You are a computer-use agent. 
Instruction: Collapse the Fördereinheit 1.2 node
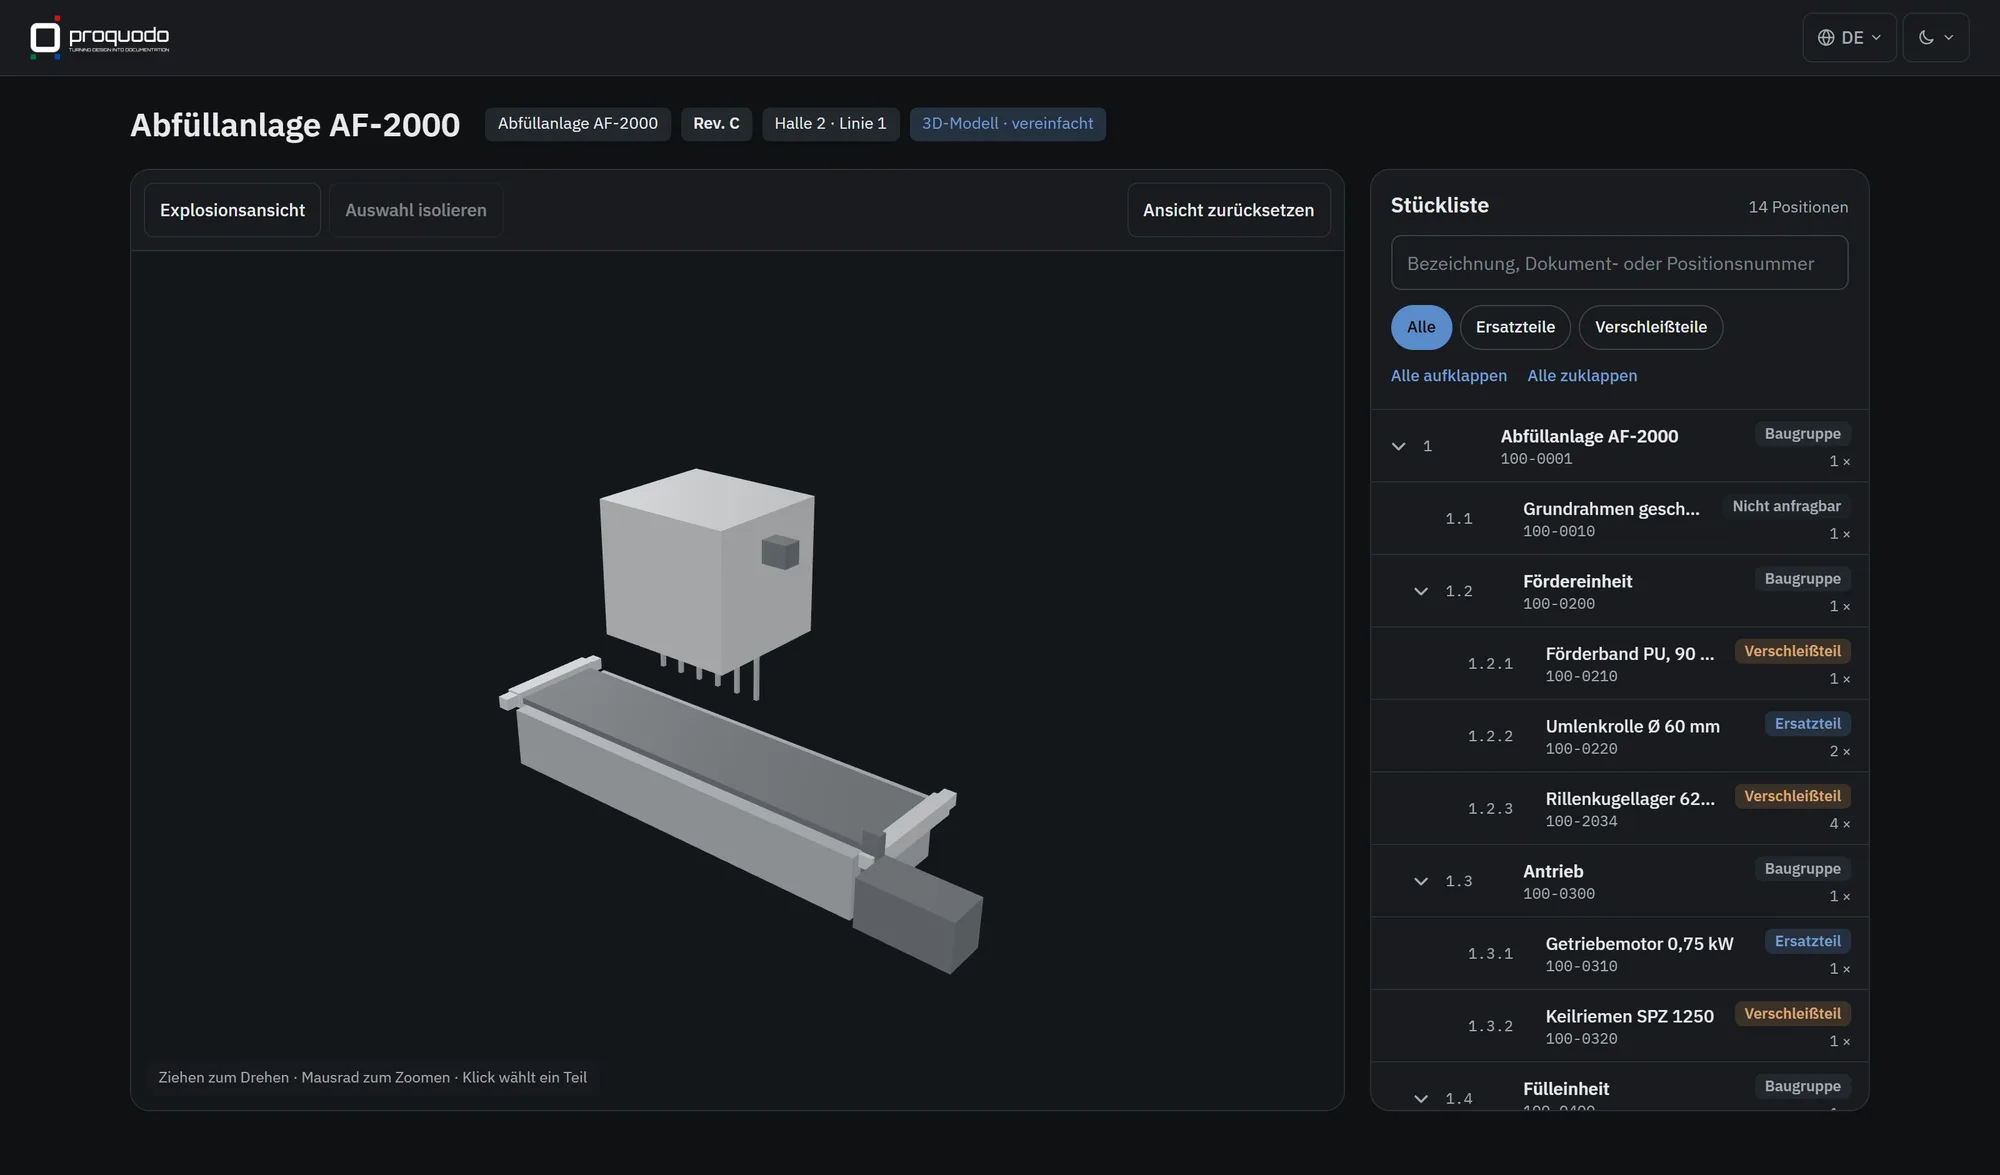1421,591
